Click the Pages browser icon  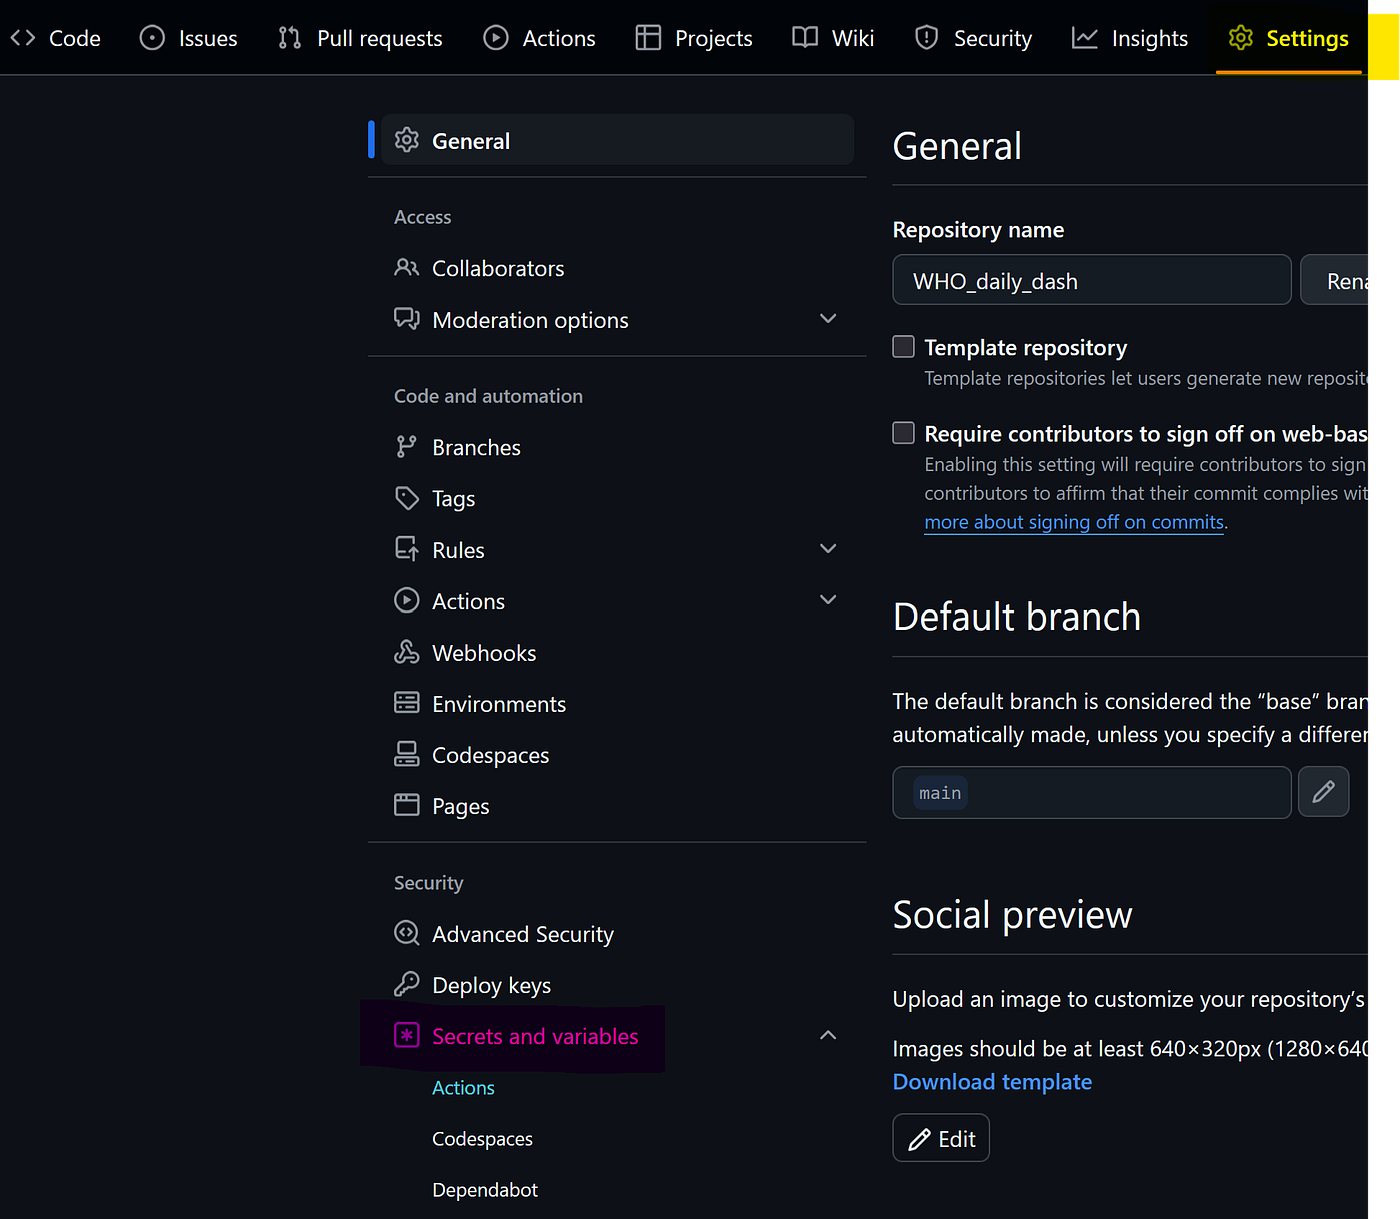[407, 805]
